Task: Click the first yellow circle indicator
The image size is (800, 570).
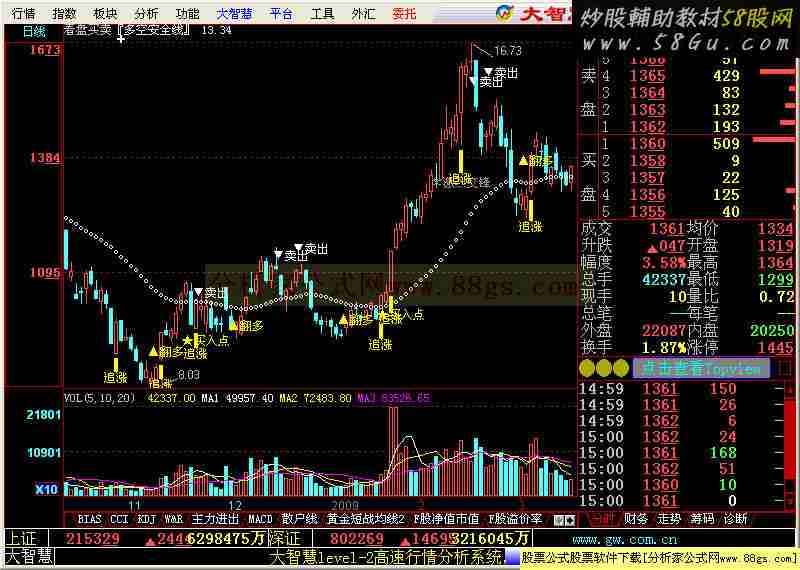Action: [587, 368]
